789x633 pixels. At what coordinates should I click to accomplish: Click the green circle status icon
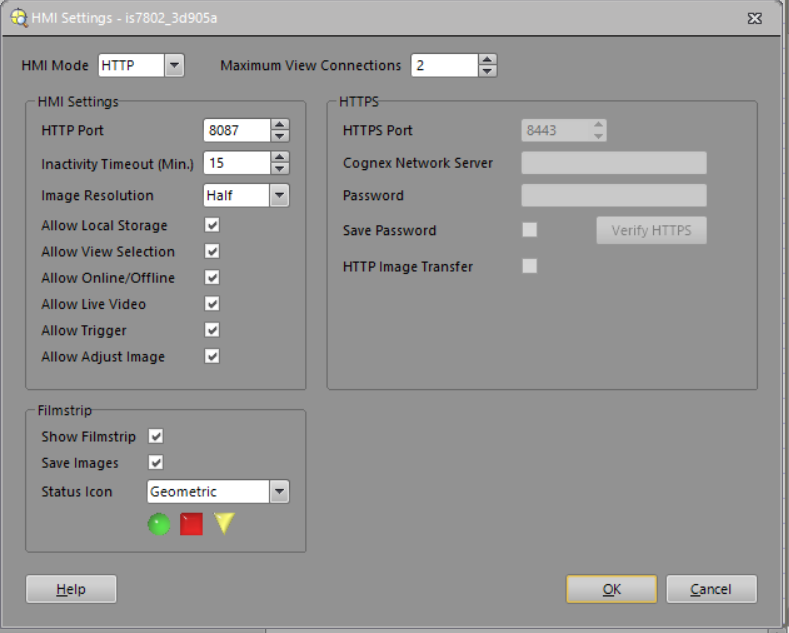tap(159, 525)
